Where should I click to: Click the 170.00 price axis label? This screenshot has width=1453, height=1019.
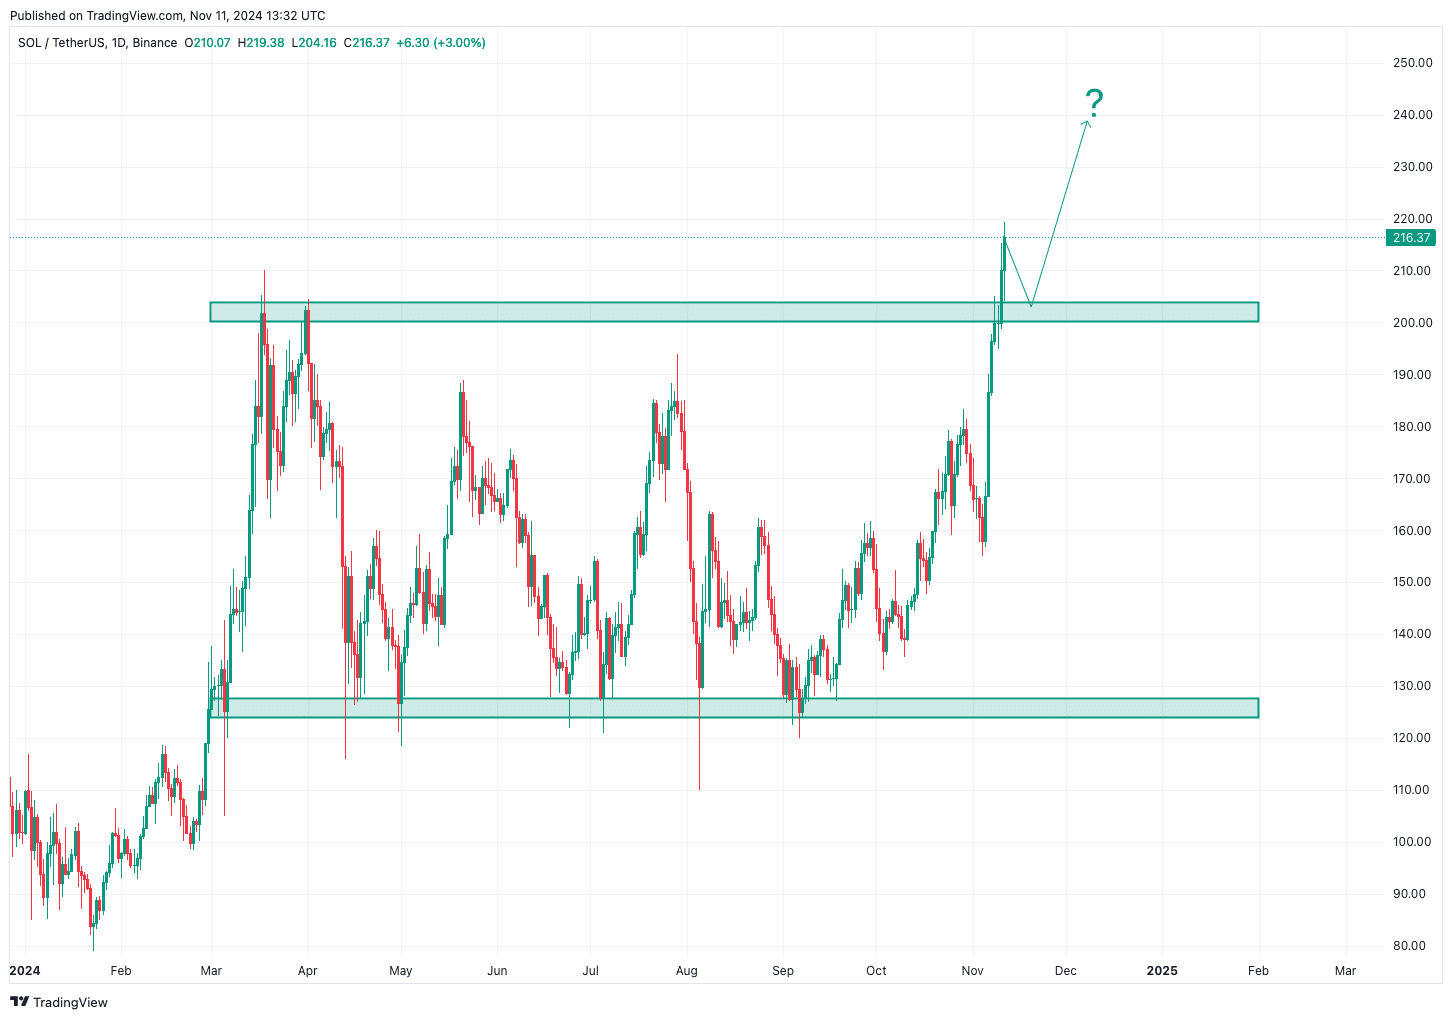pos(1412,479)
